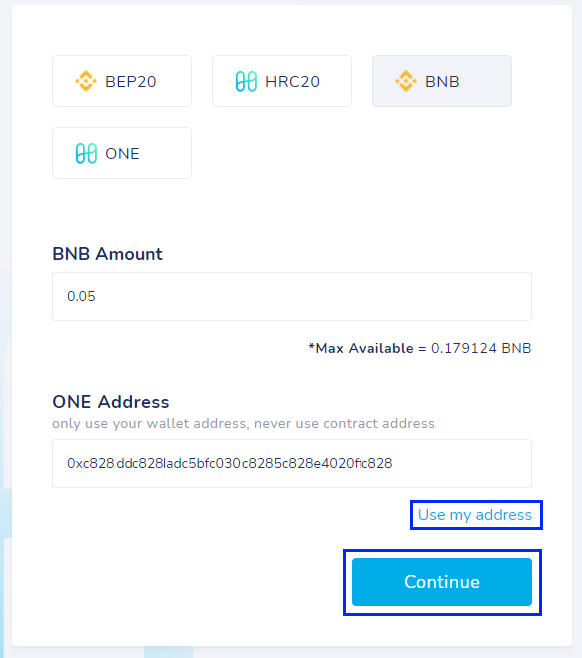Click the 0.179124 BNB max available value
Image resolution: width=582 pixels, height=658 pixels.
pyautogui.click(x=481, y=348)
